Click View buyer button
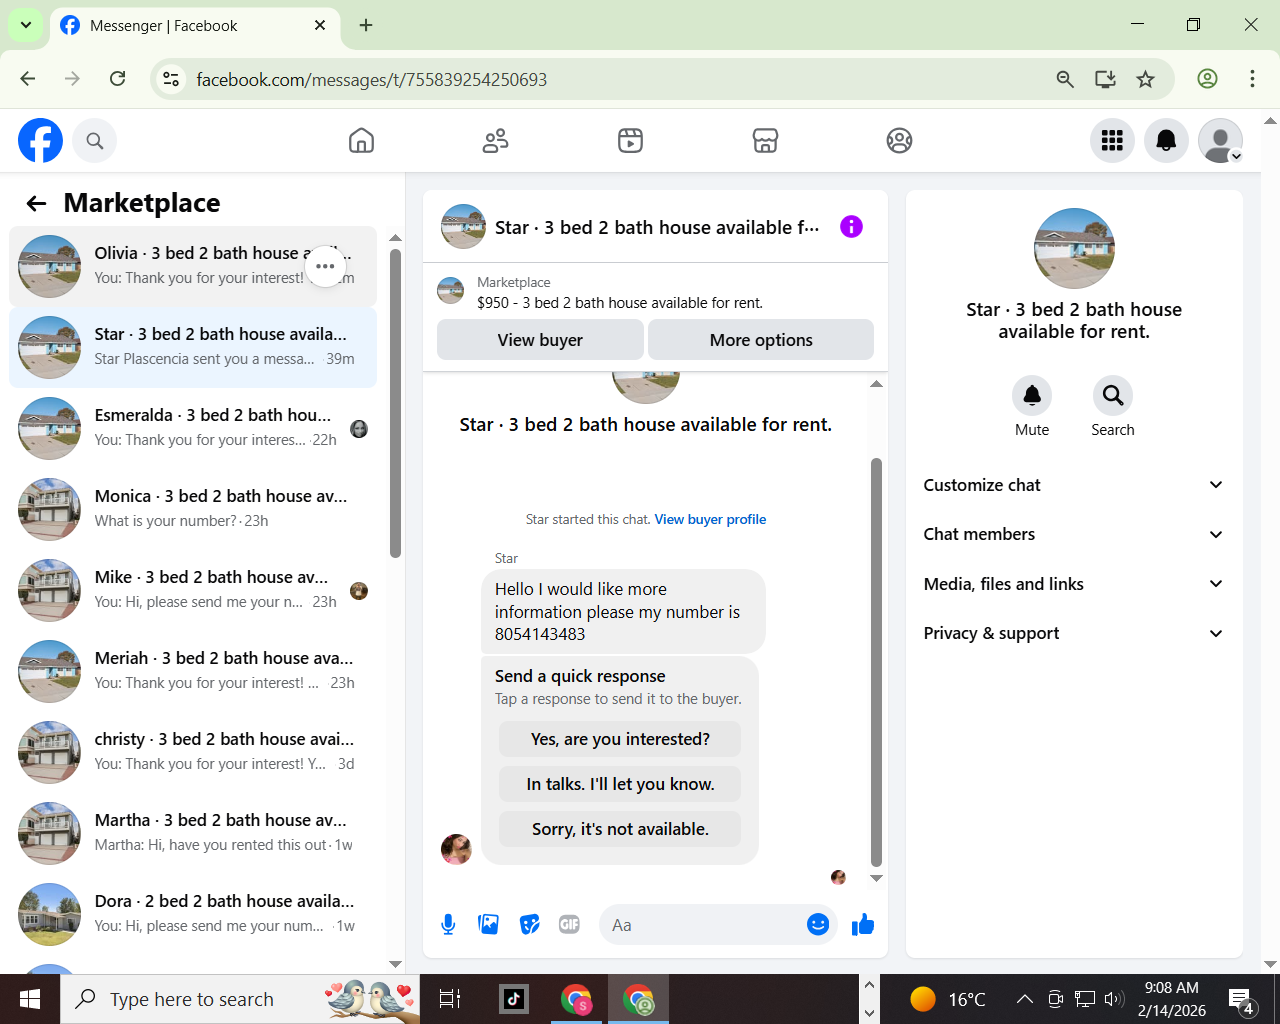The height and width of the screenshot is (1024, 1280). [x=540, y=340]
